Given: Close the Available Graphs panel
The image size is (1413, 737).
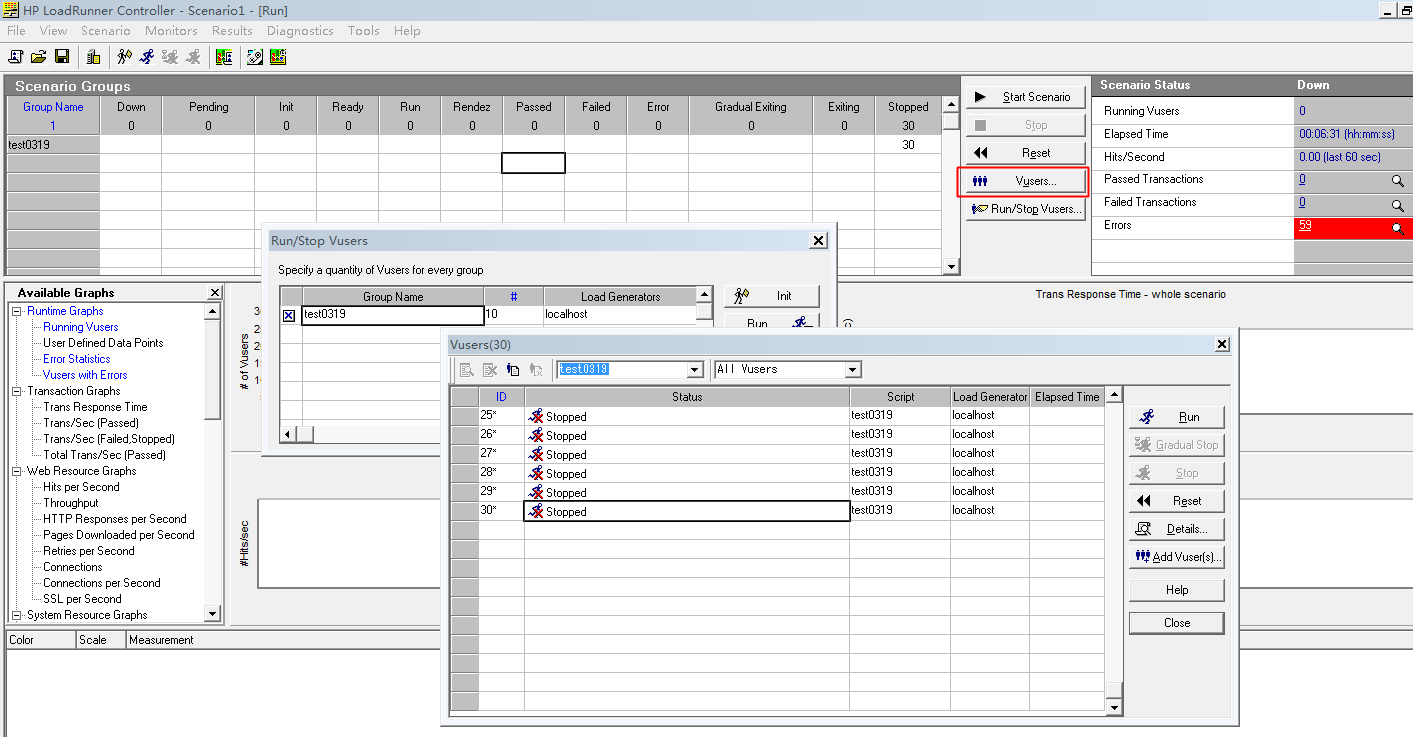Looking at the screenshot, I should tap(215, 292).
